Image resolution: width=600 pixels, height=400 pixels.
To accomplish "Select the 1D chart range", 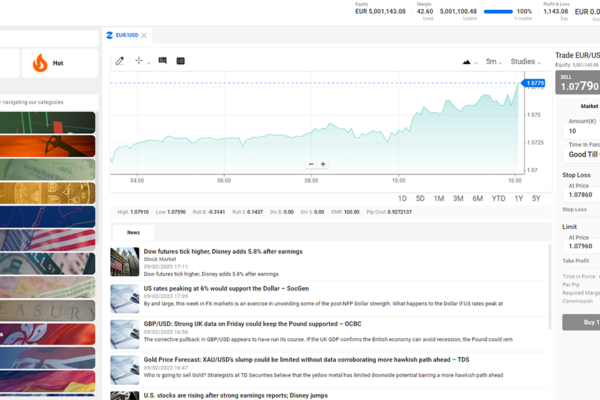I will 402,198.
